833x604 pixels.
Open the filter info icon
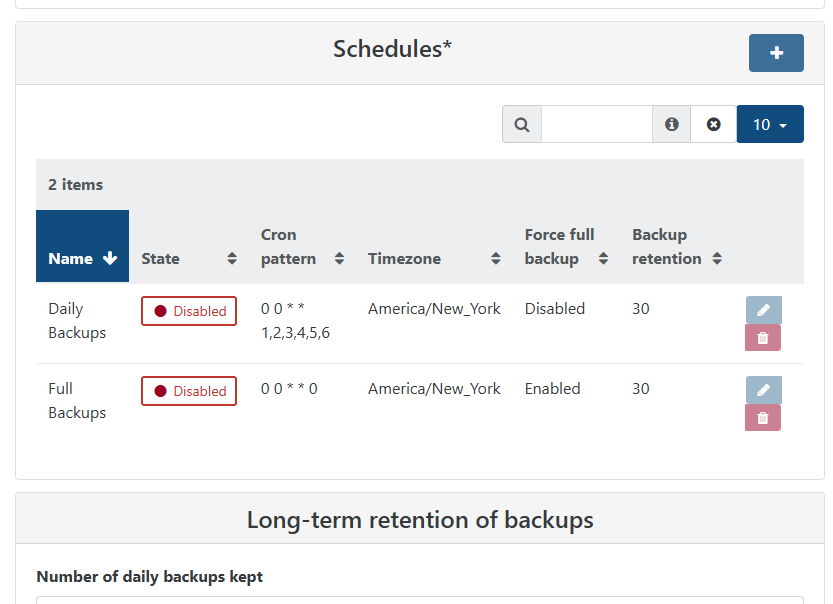tap(672, 124)
